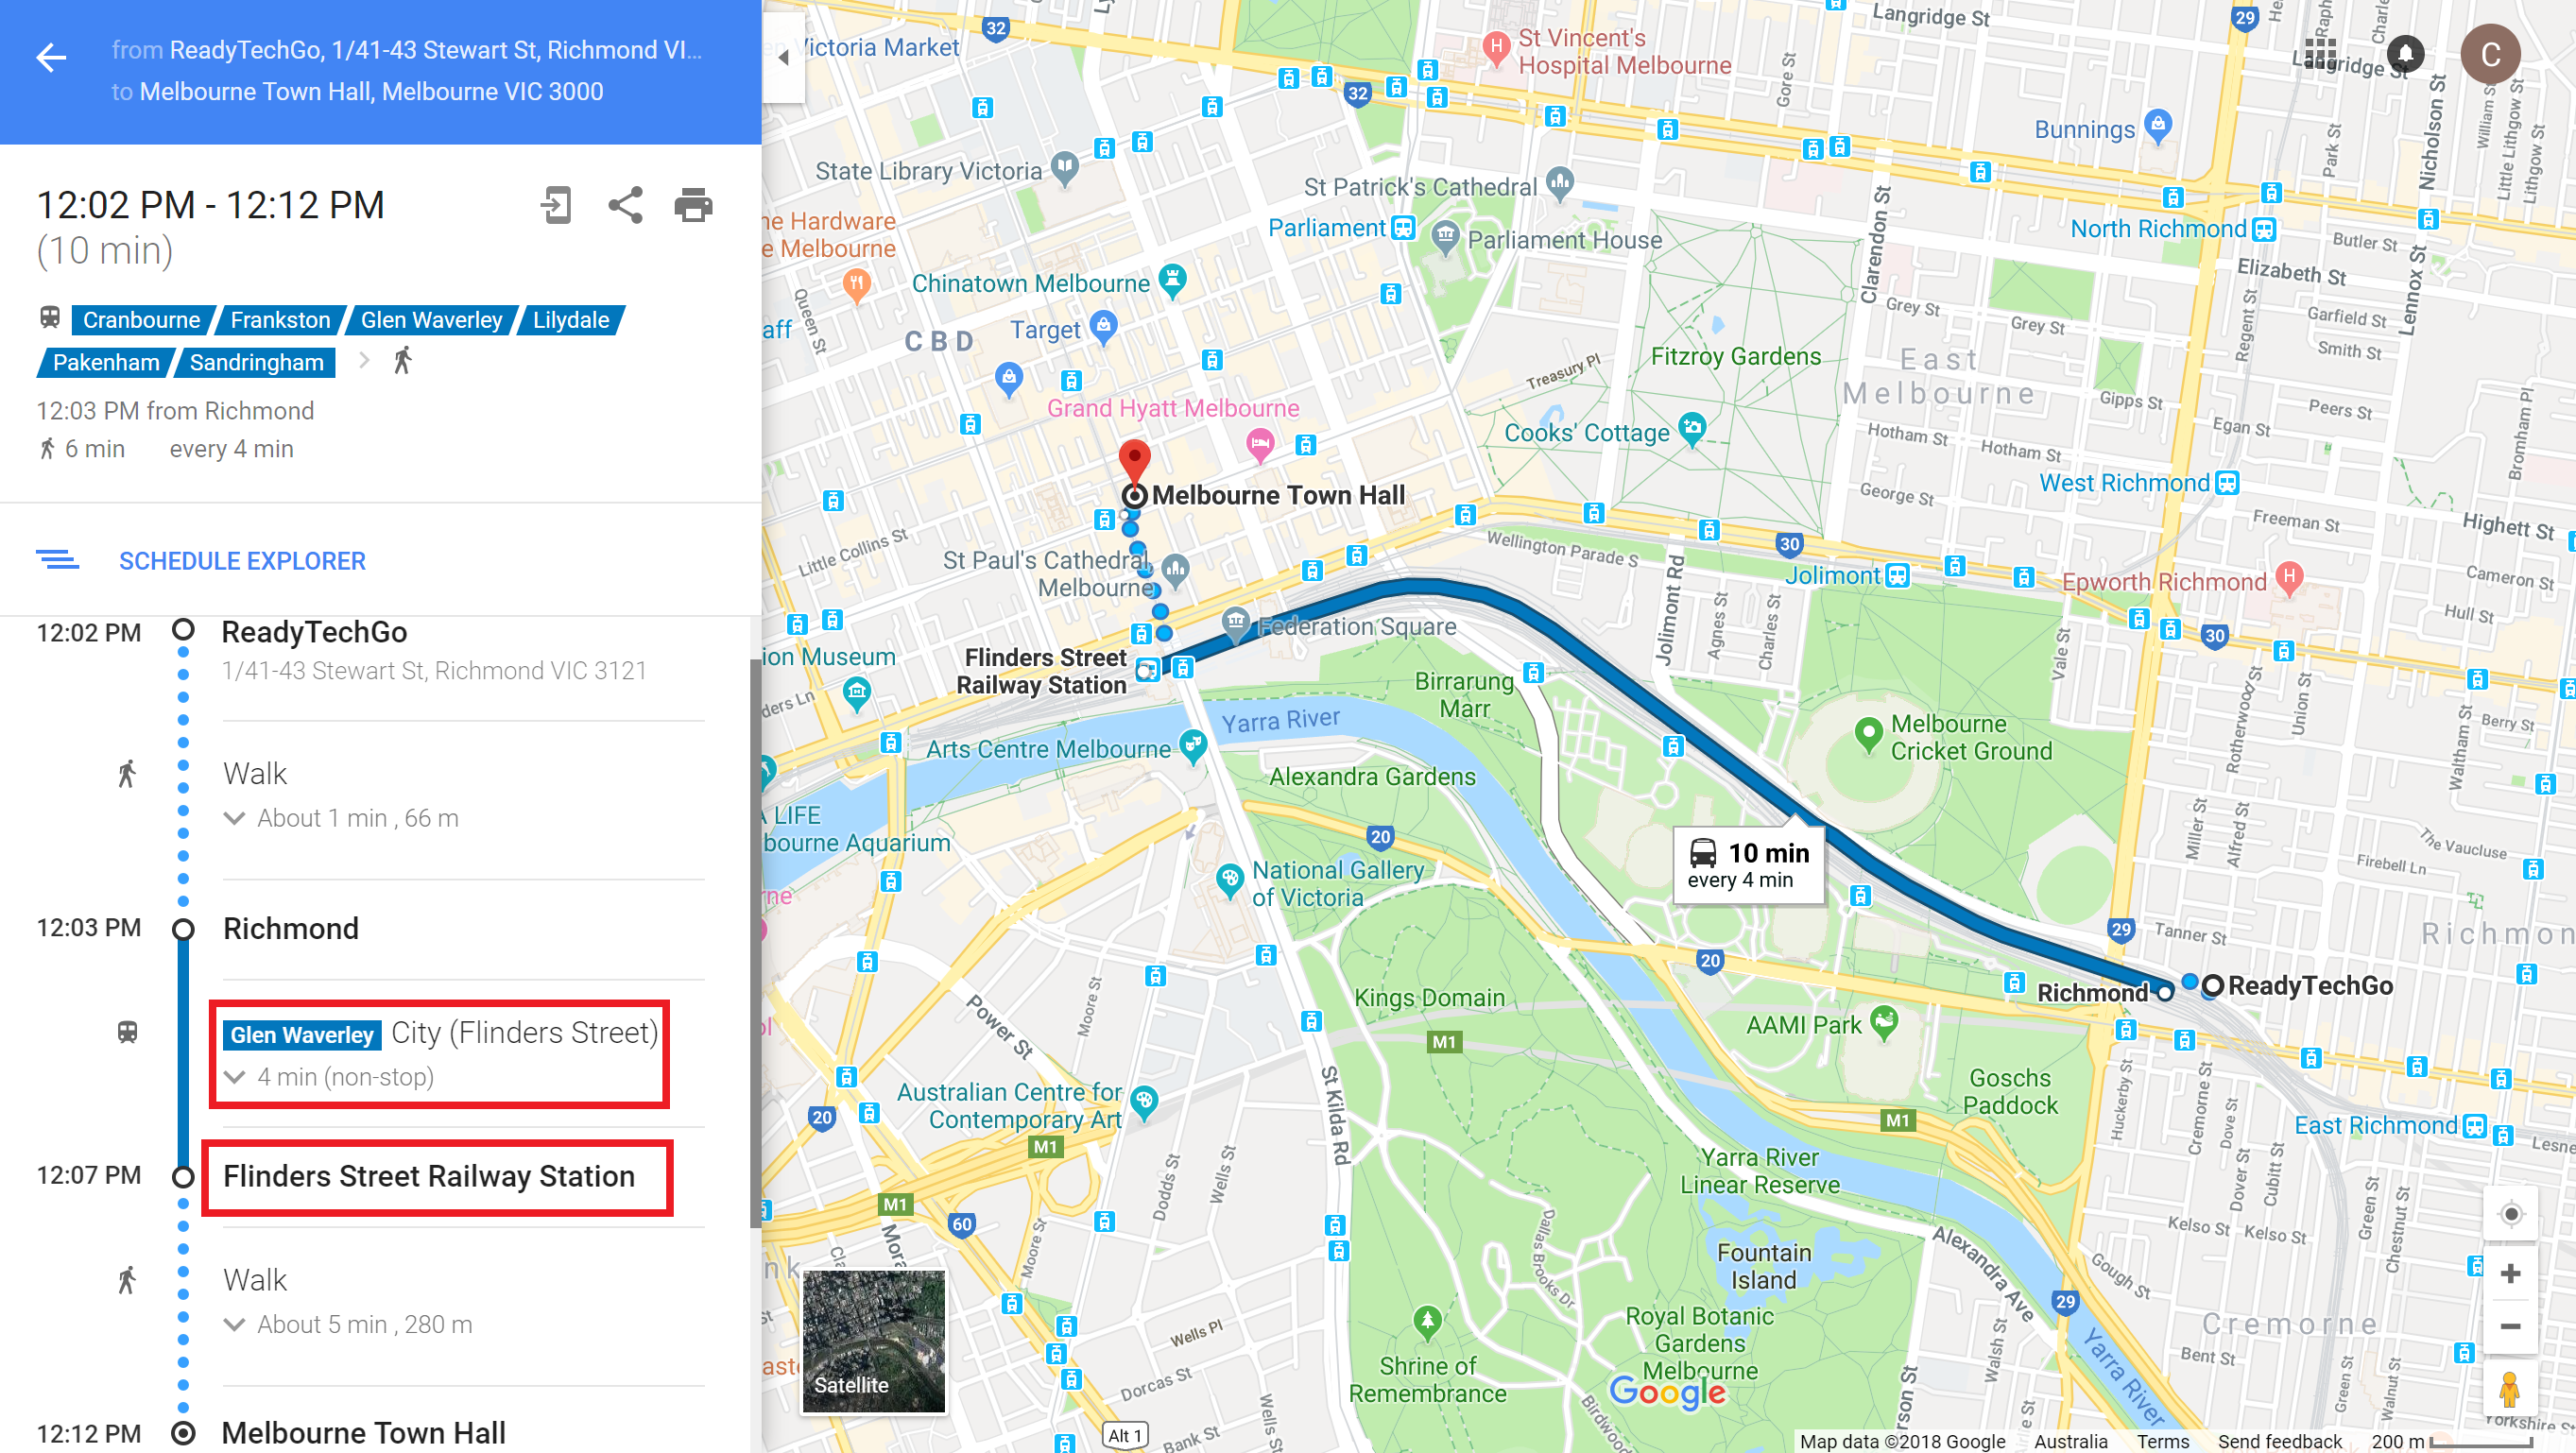Open the account avatar labeled C
Viewport: 2576px width, 1453px height.
pos(2490,54)
